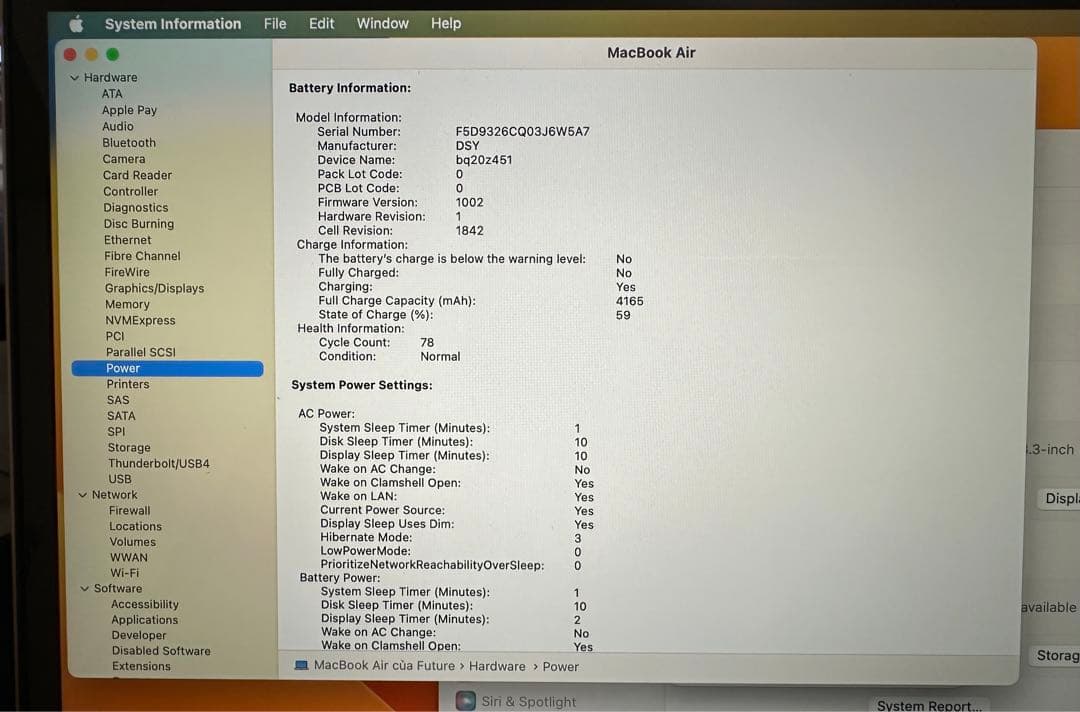The height and width of the screenshot is (712, 1080).
Task: Collapse the Network section
Action: click(x=83, y=495)
